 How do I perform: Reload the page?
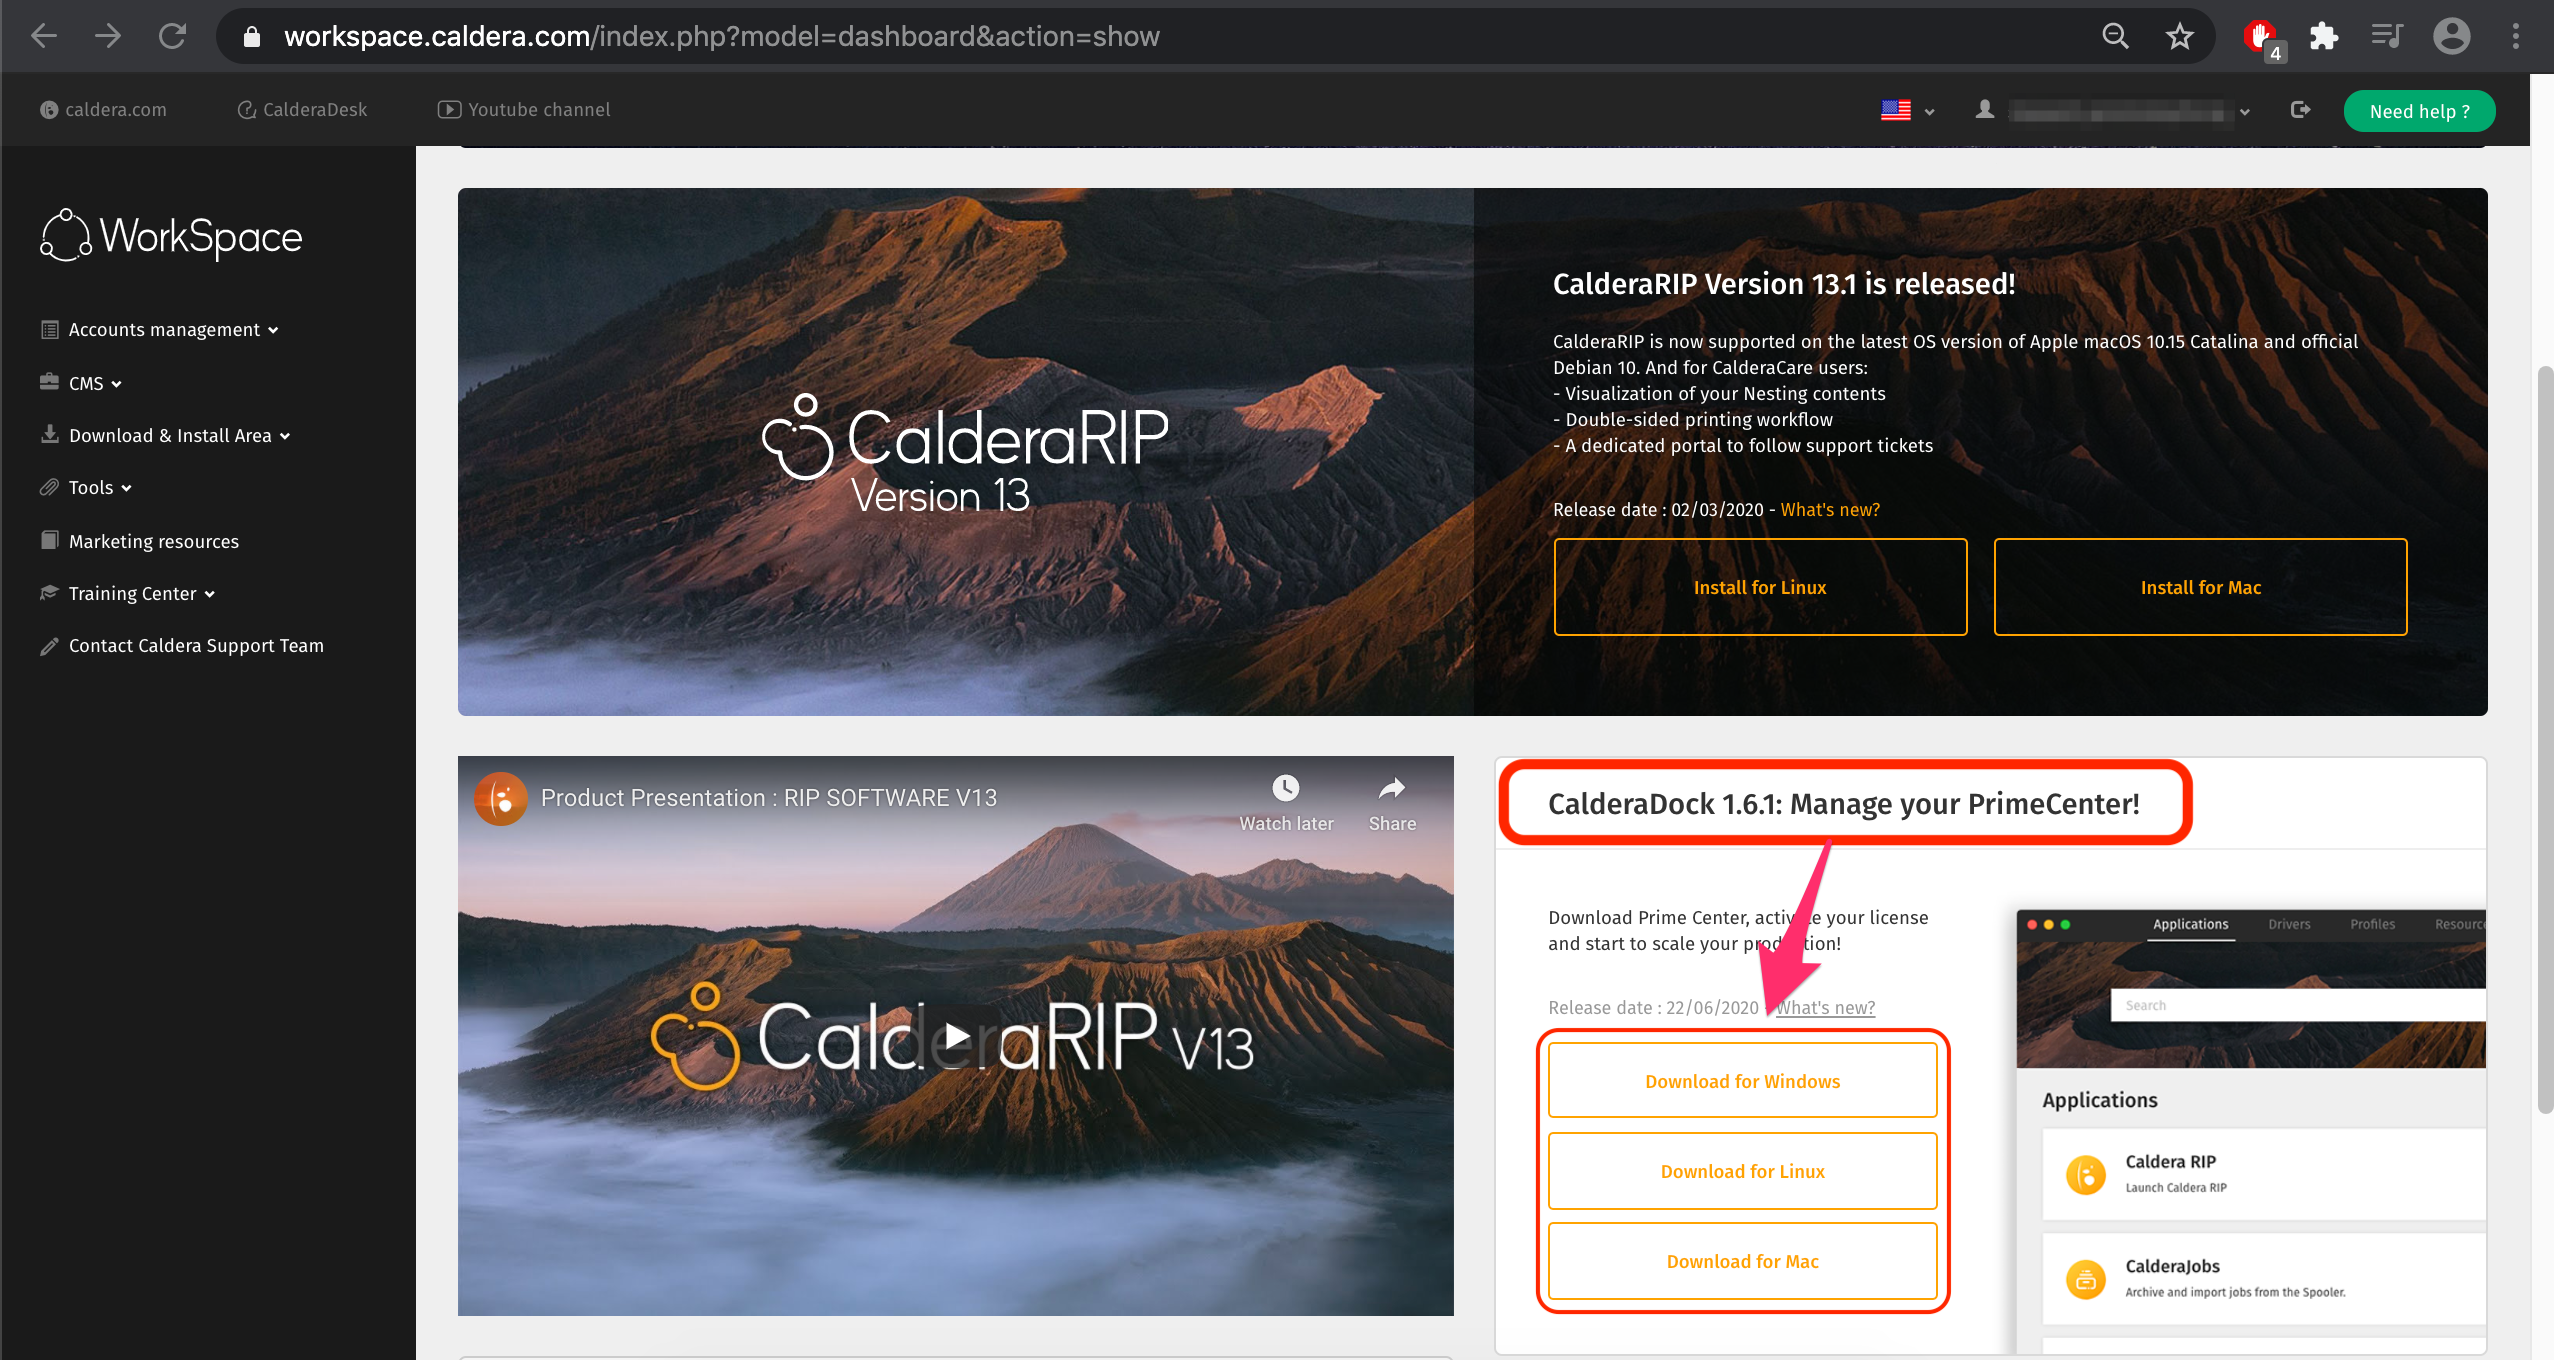(172, 37)
